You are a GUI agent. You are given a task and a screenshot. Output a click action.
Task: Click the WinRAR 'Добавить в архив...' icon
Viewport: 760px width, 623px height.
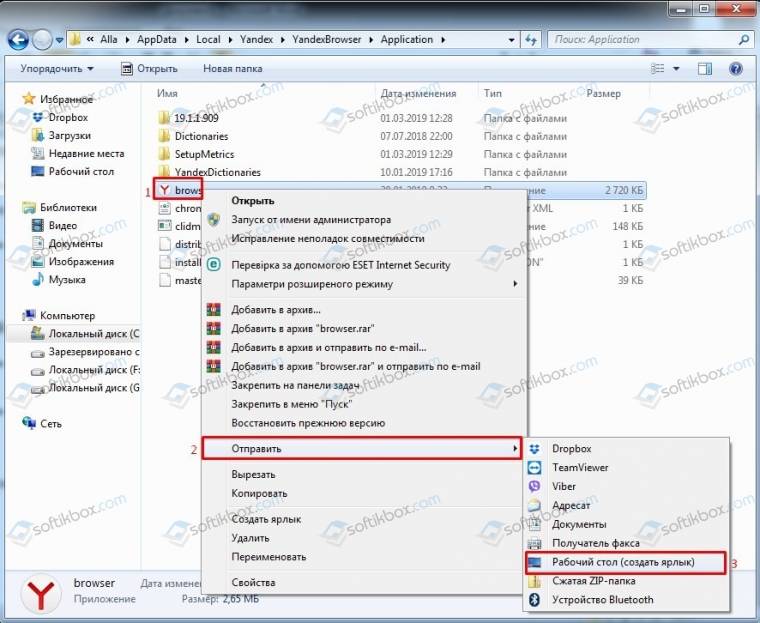point(212,310)
